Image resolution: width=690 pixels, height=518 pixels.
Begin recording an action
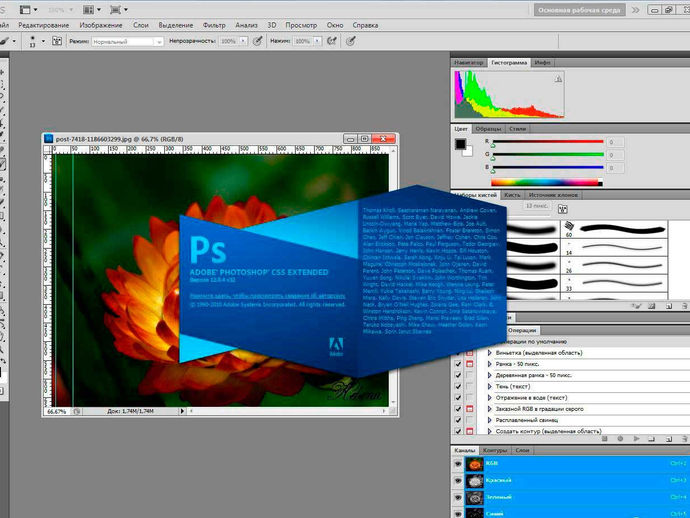coord(620,439)
